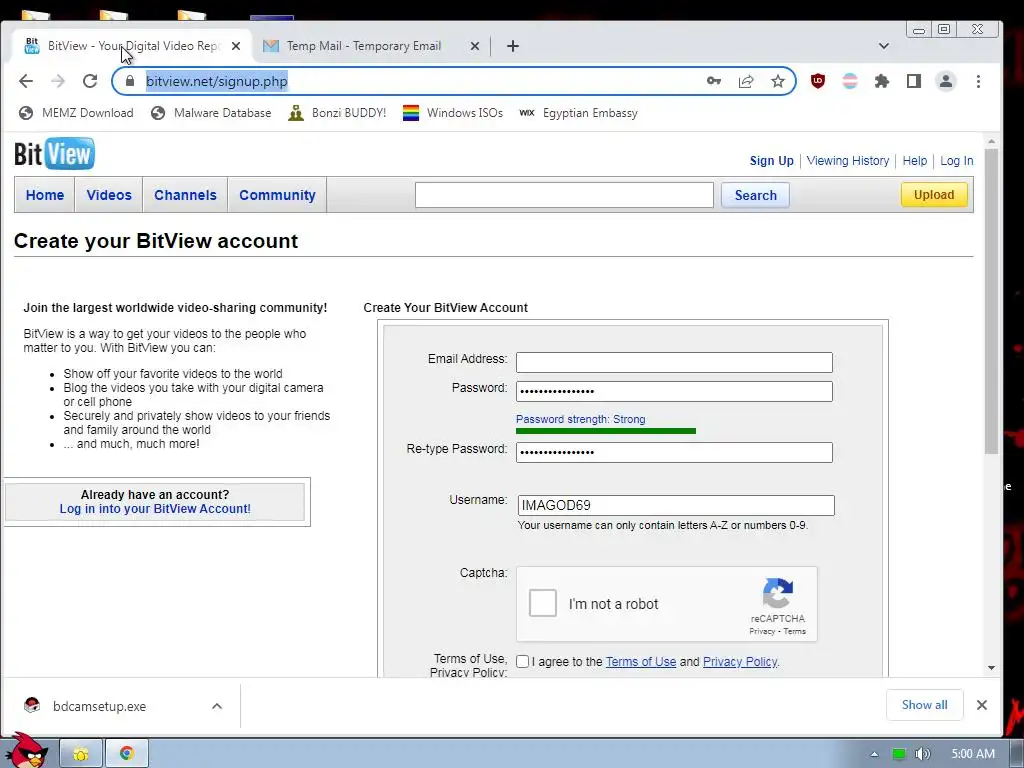
Task: Open Windows ISOs bookmark
Action: coord(453,113)
